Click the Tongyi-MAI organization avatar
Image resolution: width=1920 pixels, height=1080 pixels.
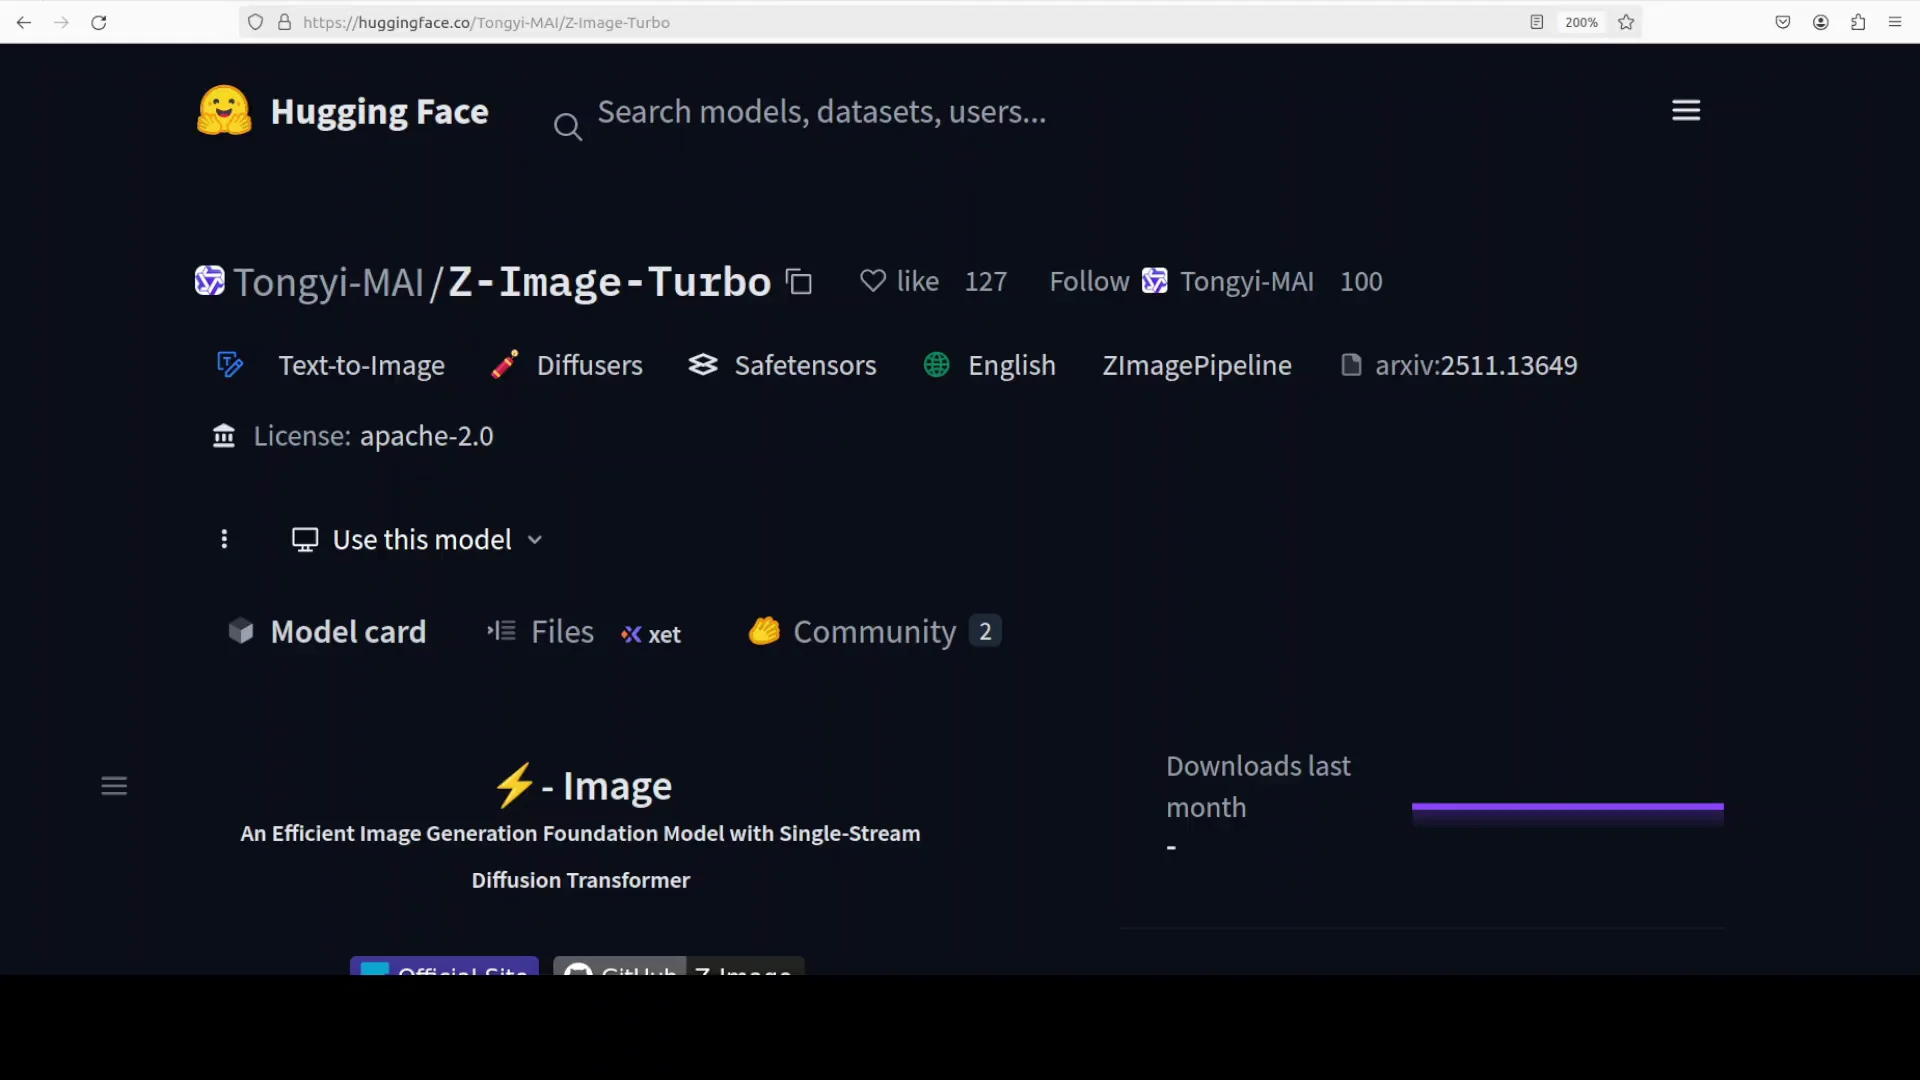click(x=209, y=281)
